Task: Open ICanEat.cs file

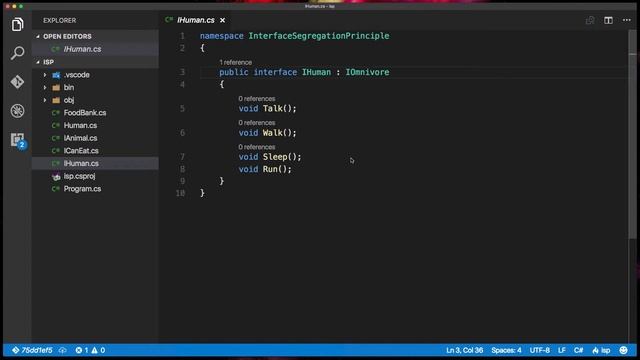Action: tap(96, 151)
